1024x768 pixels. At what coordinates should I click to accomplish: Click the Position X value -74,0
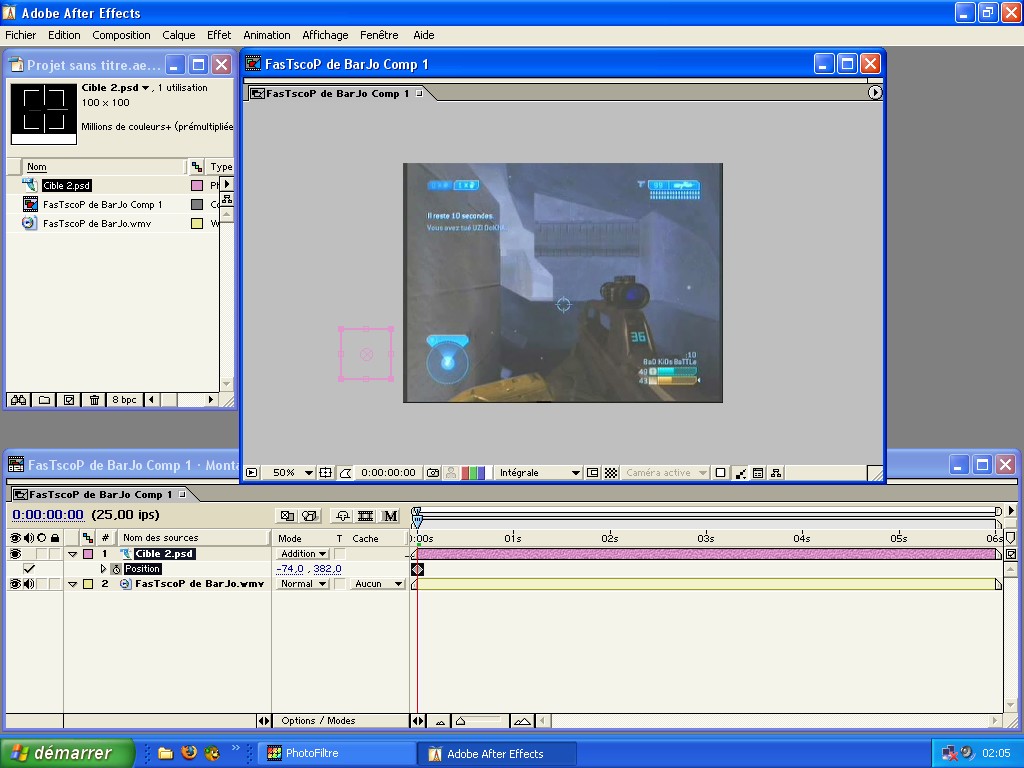pos(290,569)
